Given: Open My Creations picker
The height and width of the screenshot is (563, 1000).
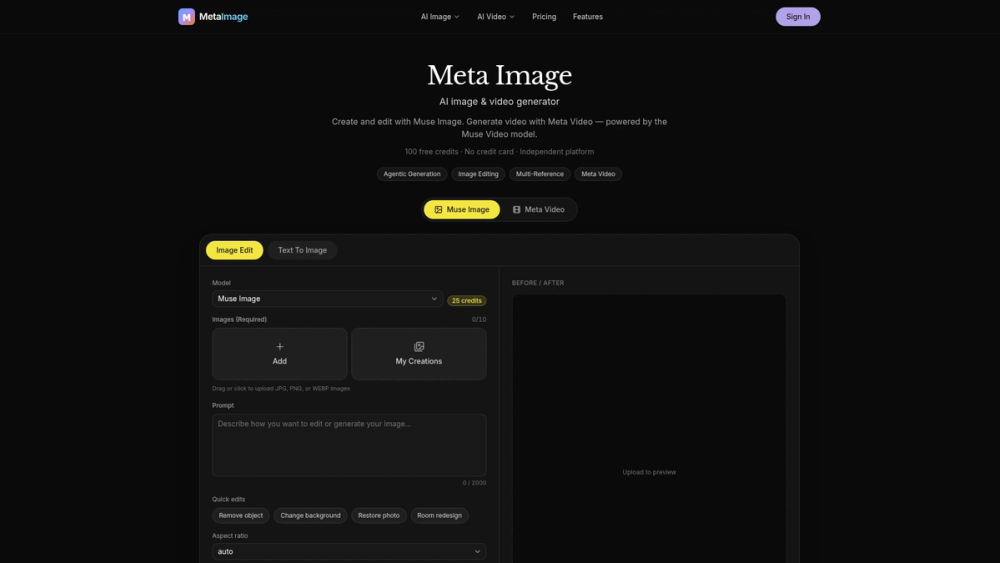Looking at the screenshot, I should [x=418, y=354].
